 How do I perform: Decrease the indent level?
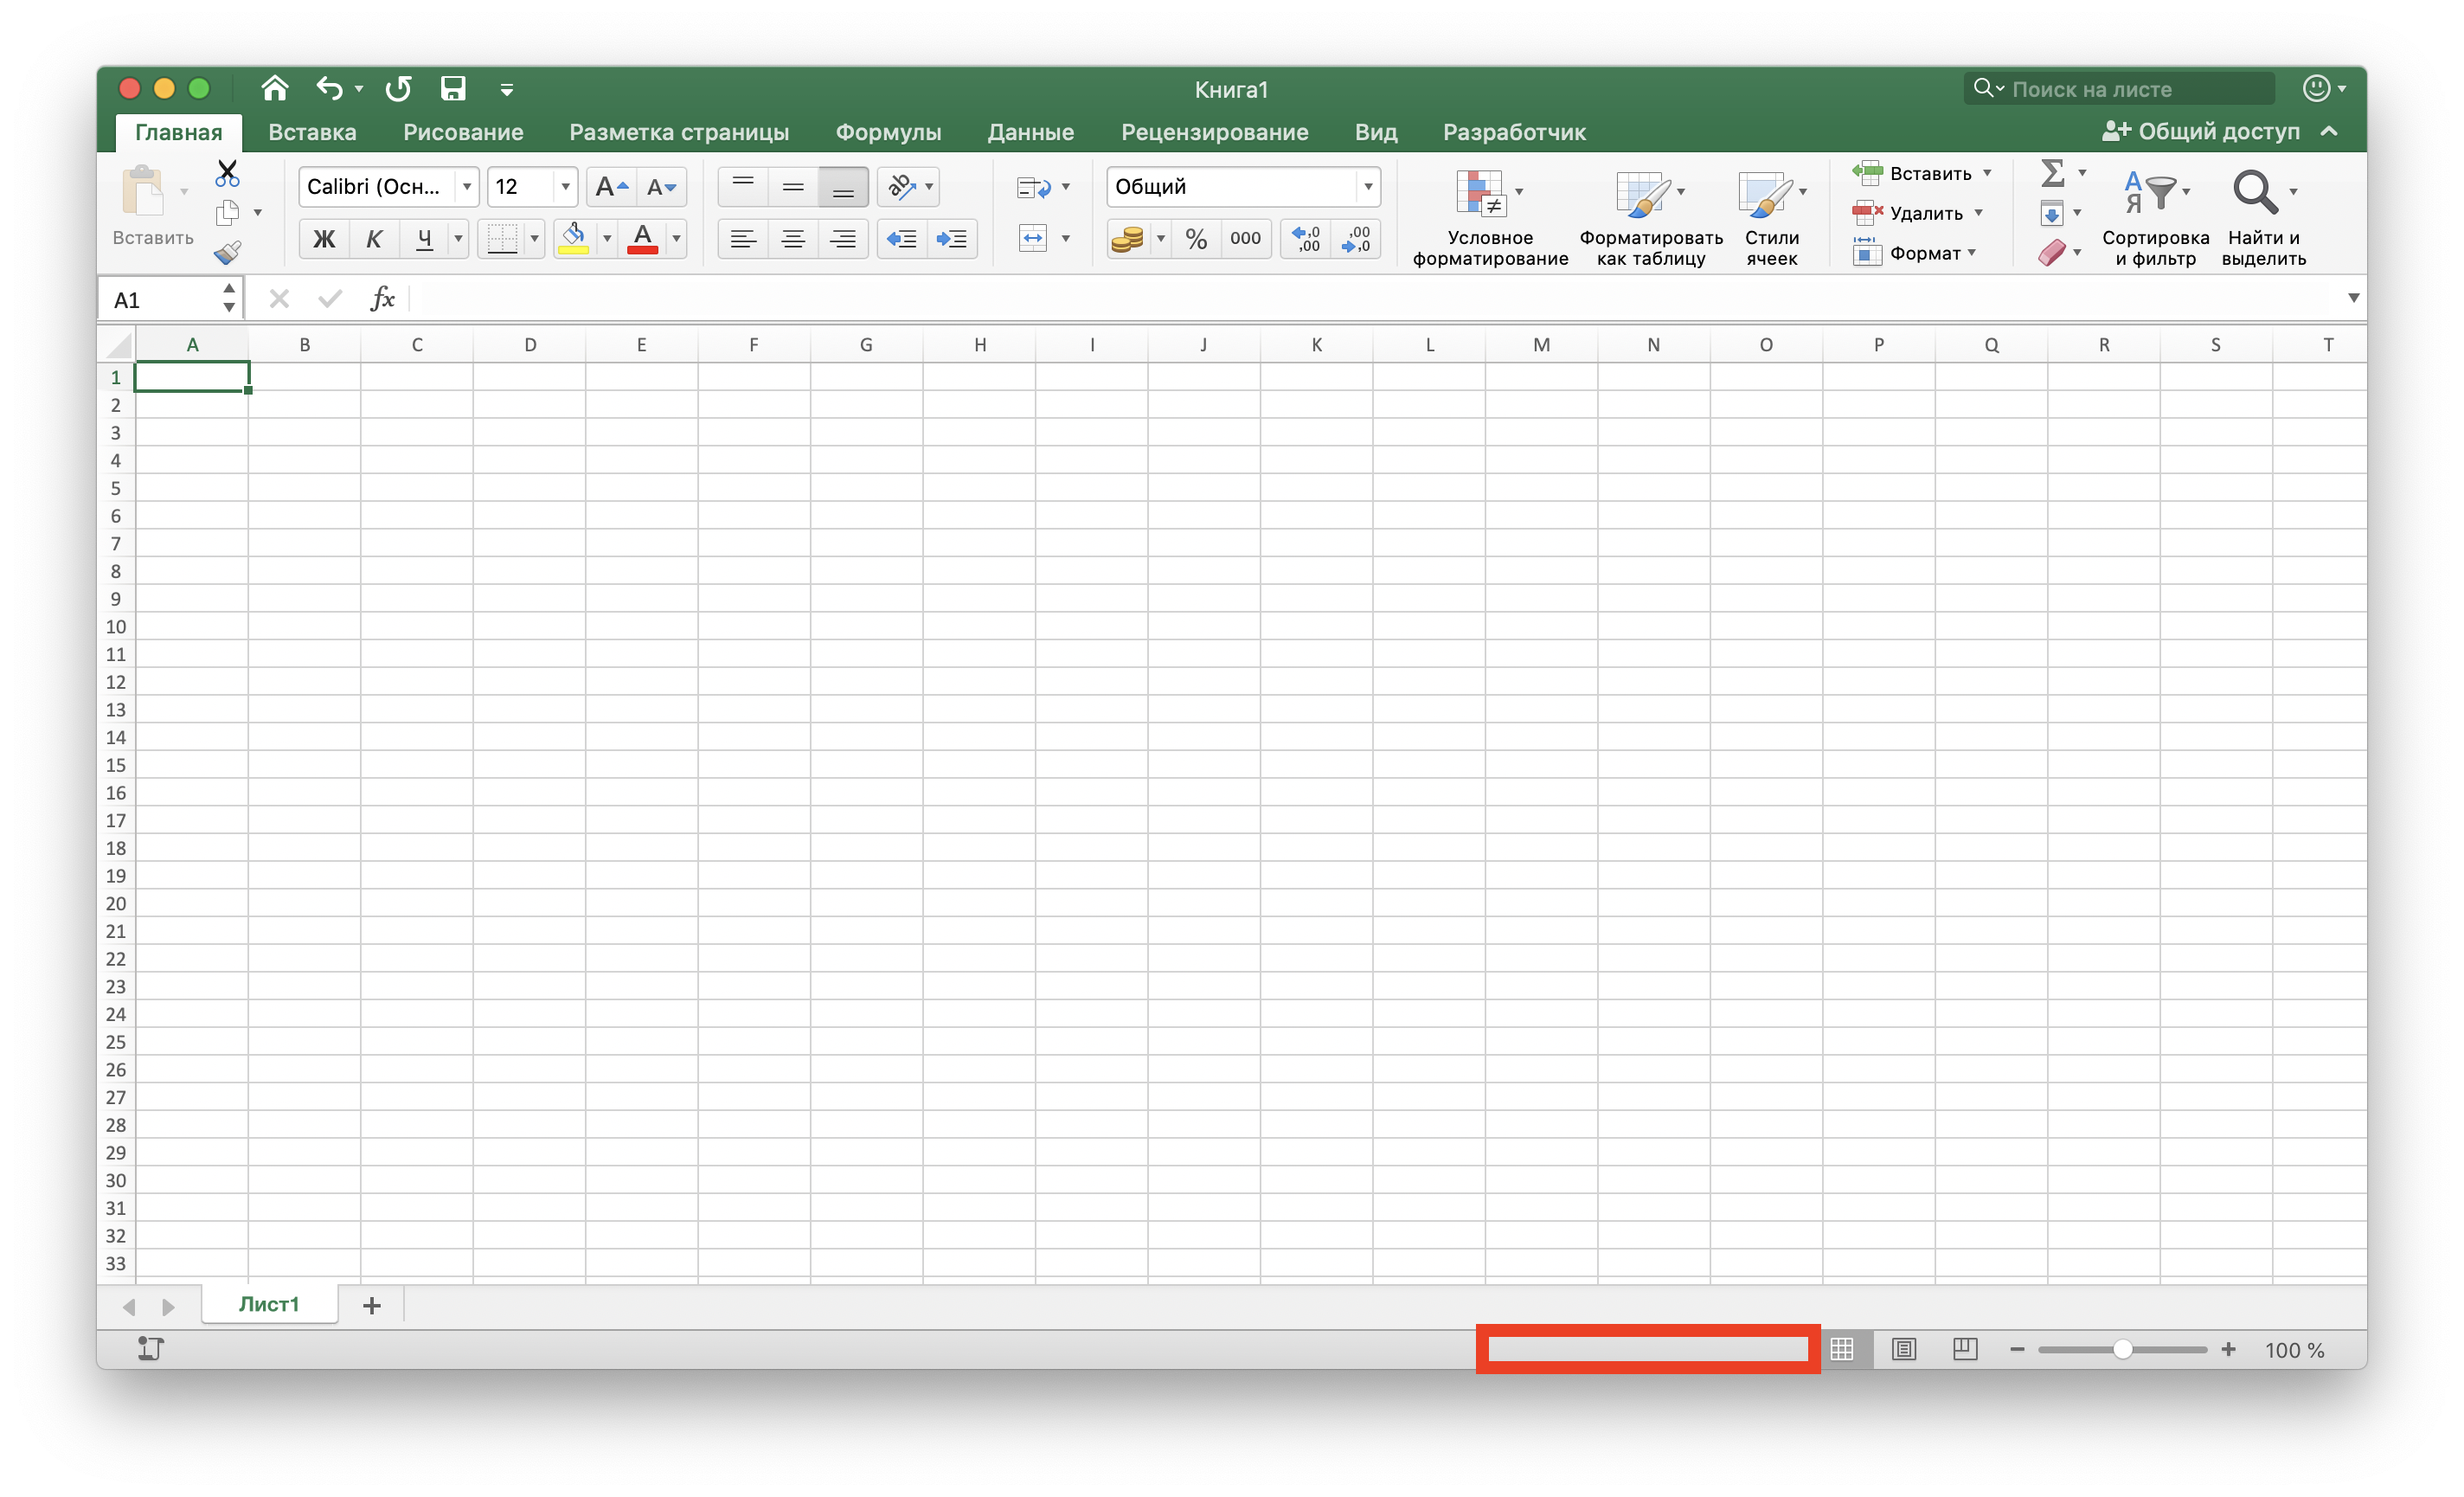(x=902, y=239)
